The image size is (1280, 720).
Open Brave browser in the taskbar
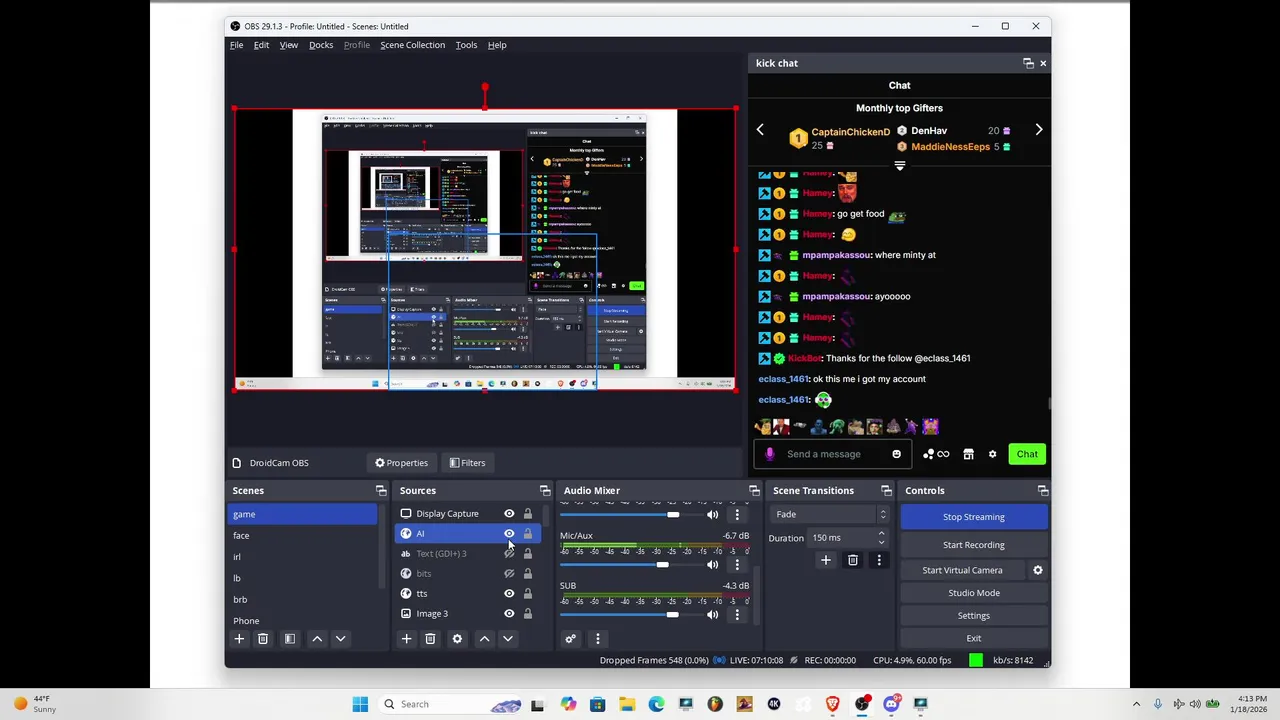832,704
